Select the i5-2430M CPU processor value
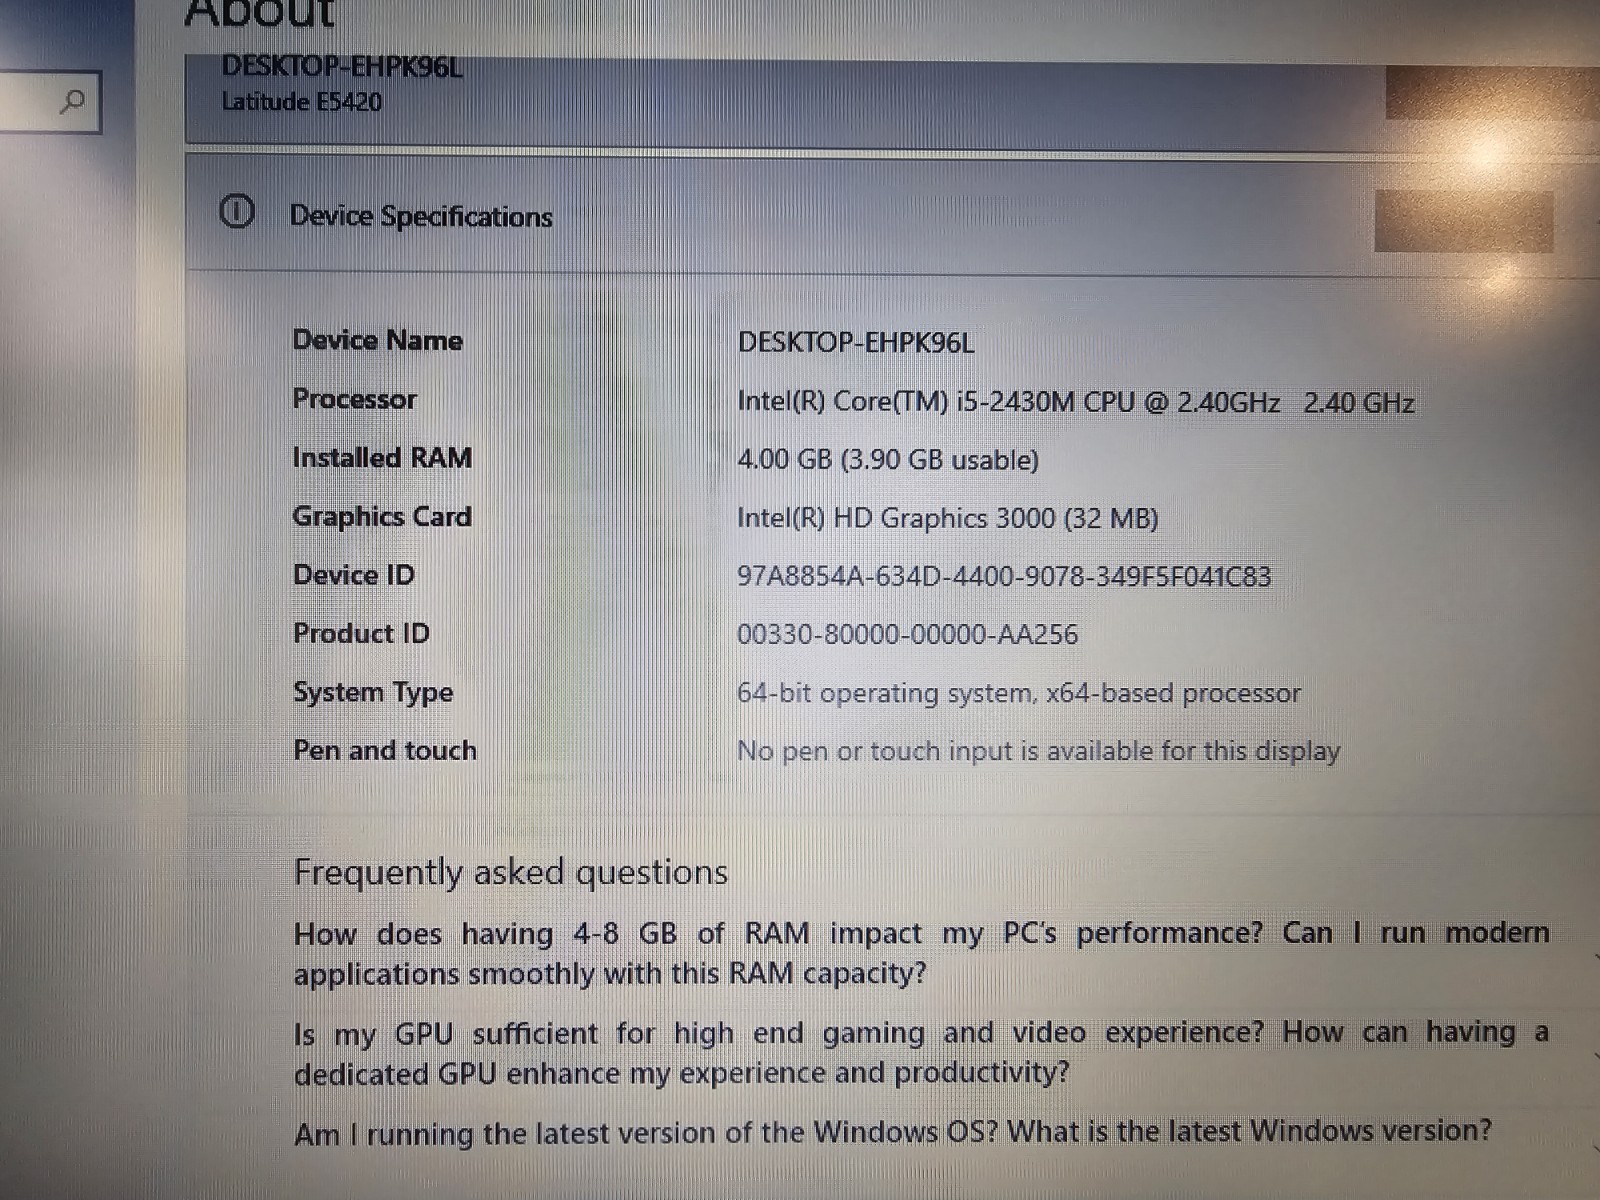This screenshot has width=1600, height=1200. coord(1075,402)
